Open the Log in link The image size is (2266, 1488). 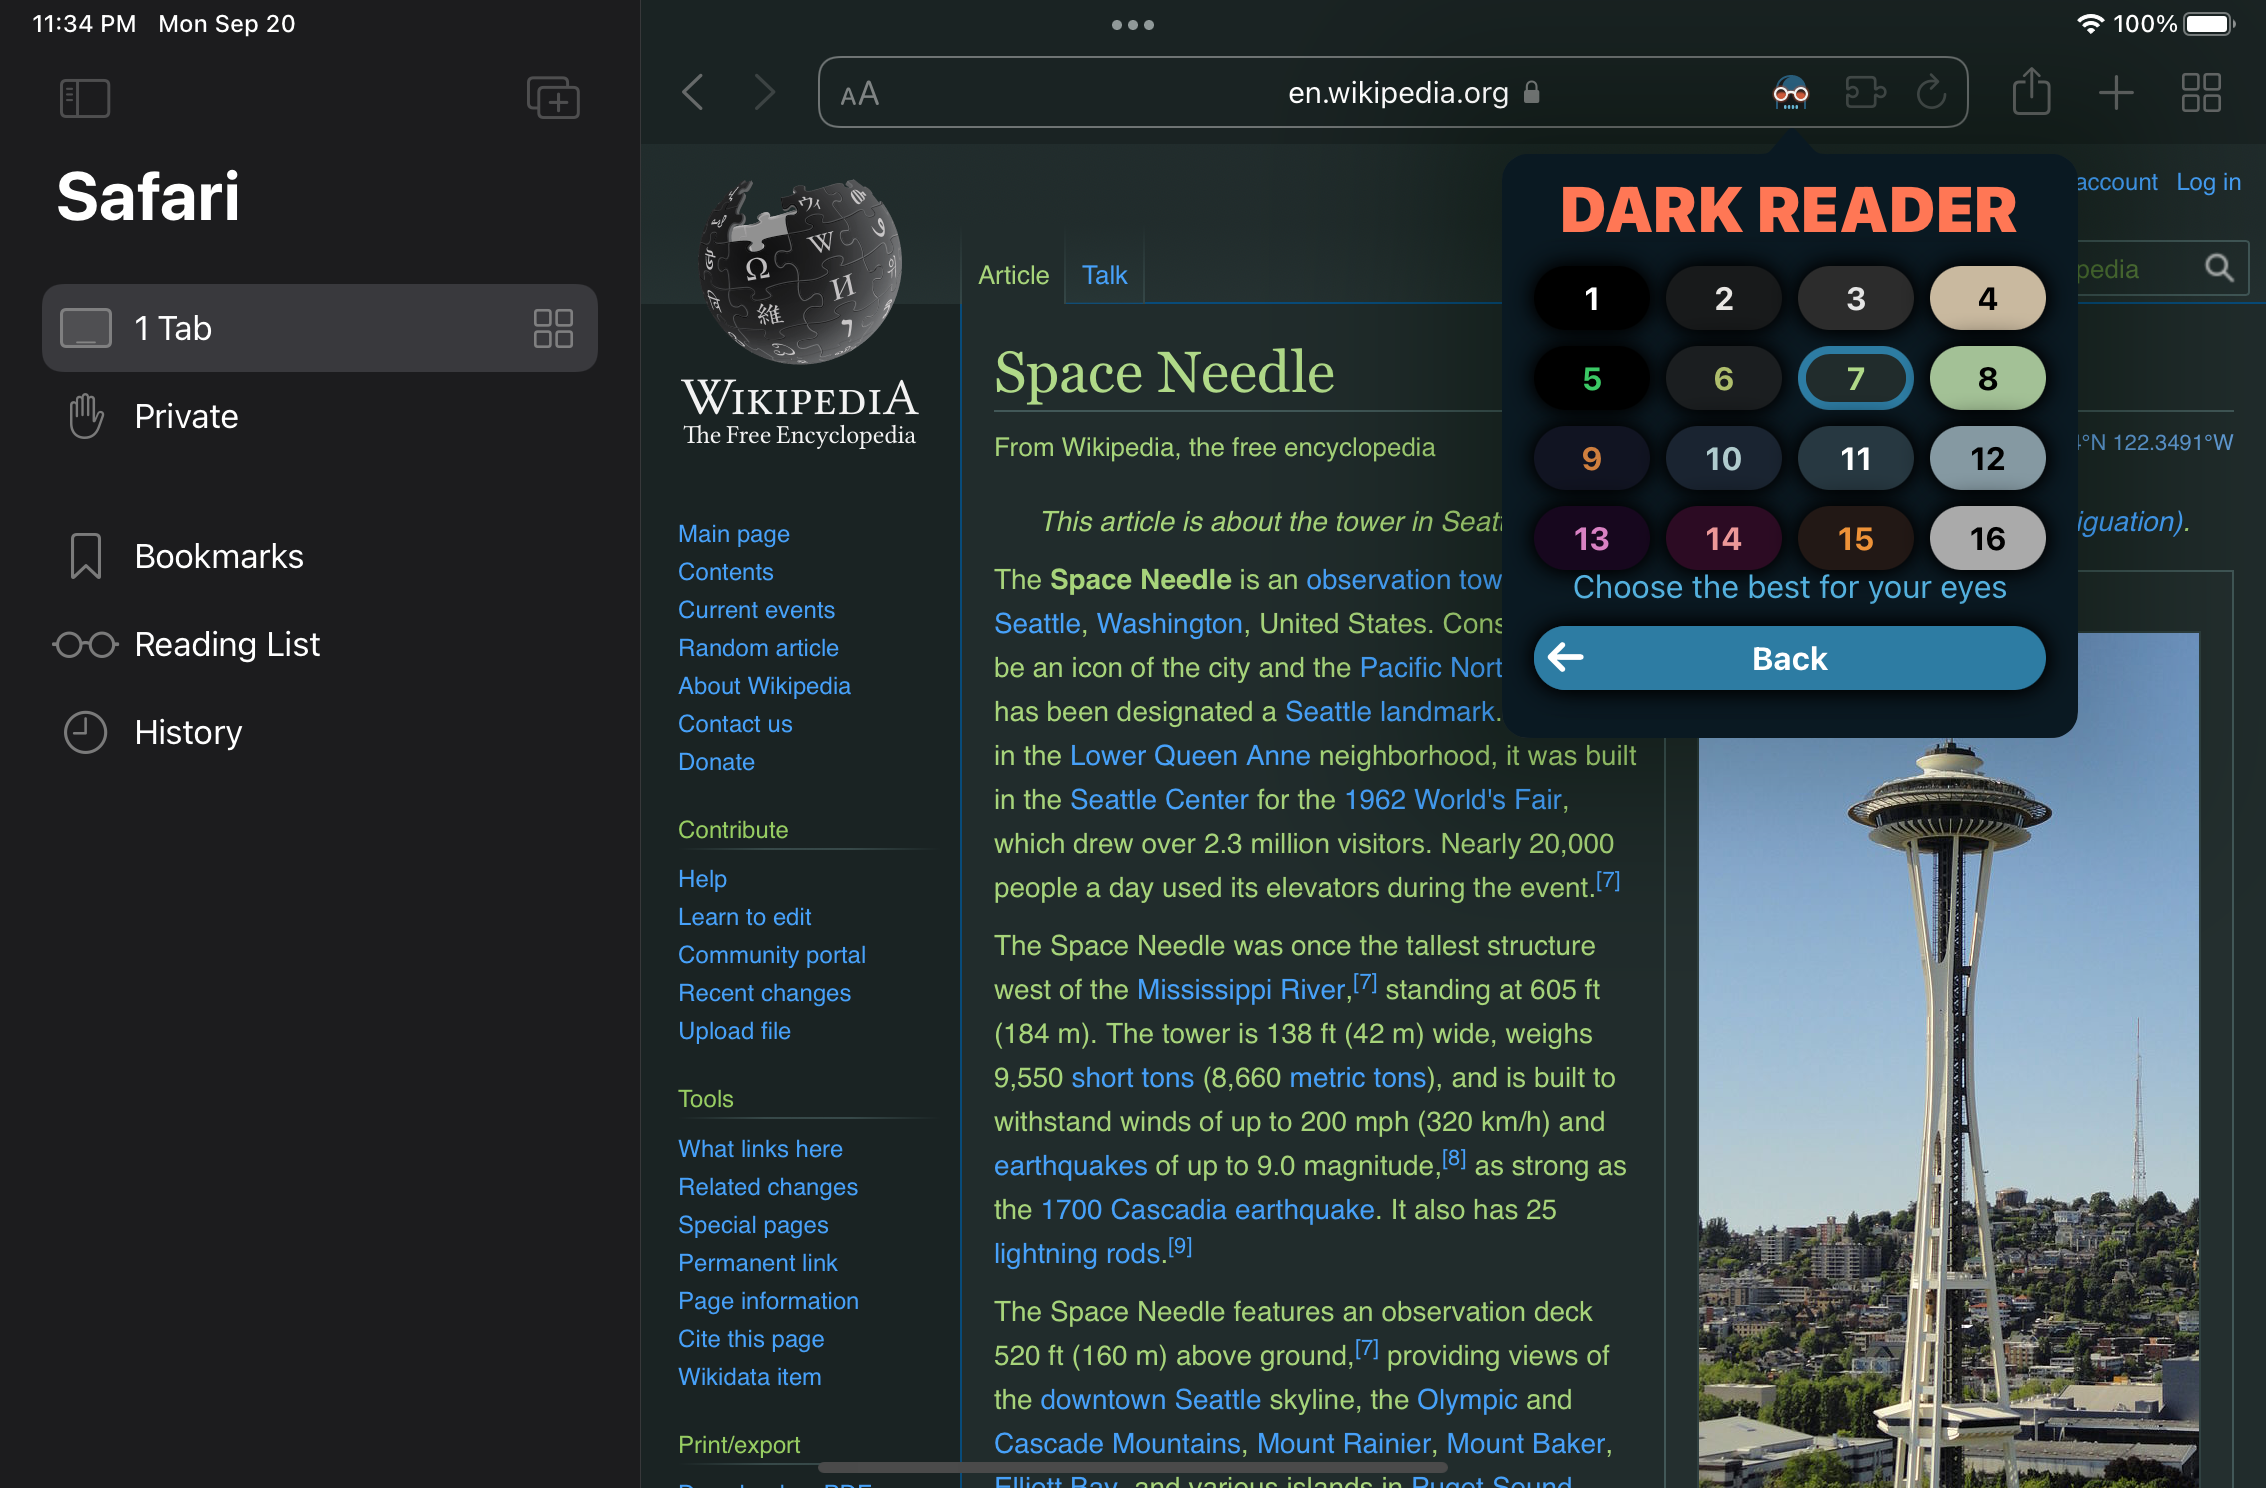(x=2208, y=181)
